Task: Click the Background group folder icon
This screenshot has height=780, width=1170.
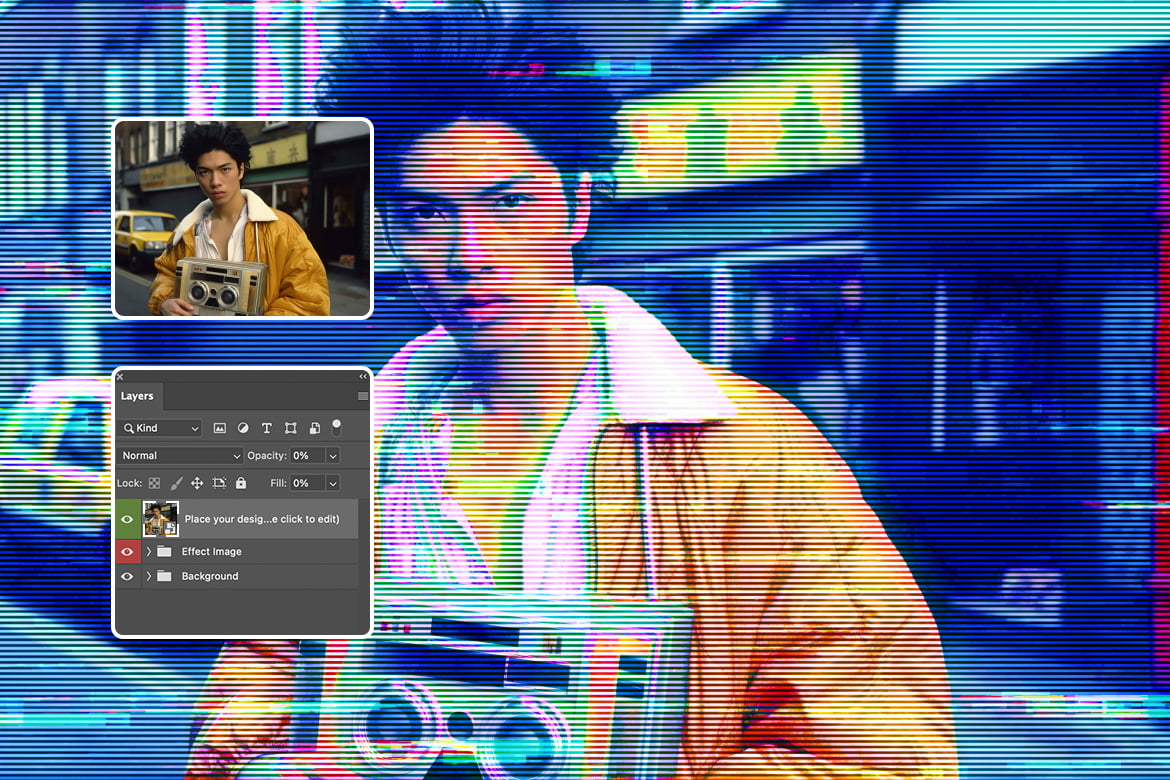Action: 164,576
